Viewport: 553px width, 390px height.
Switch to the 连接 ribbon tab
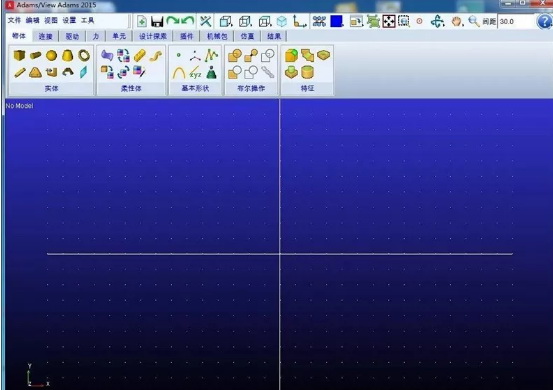(45, 36)
